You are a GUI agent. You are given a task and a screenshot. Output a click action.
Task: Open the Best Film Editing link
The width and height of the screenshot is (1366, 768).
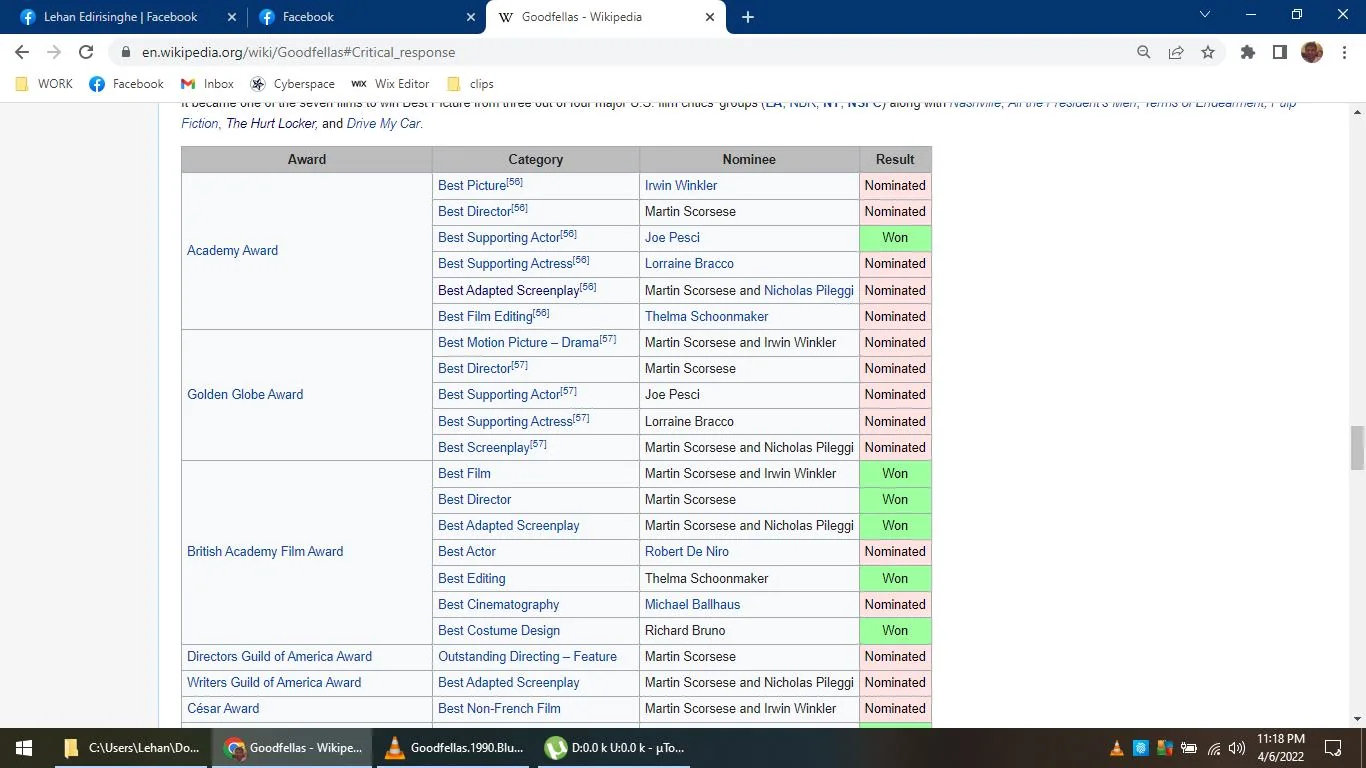[485, 317]
